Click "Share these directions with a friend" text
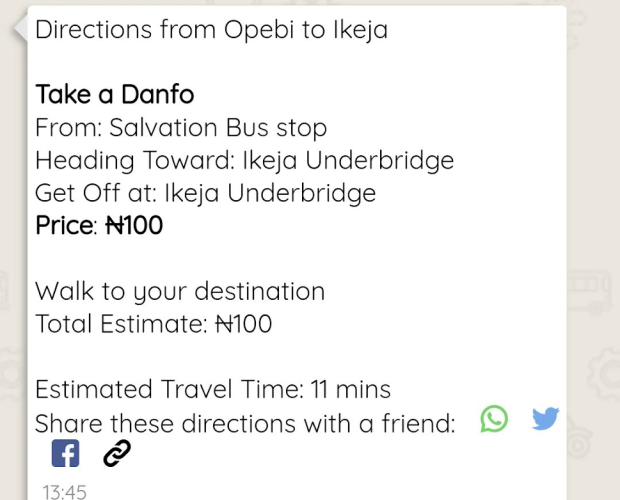 [x=245, y=423]
